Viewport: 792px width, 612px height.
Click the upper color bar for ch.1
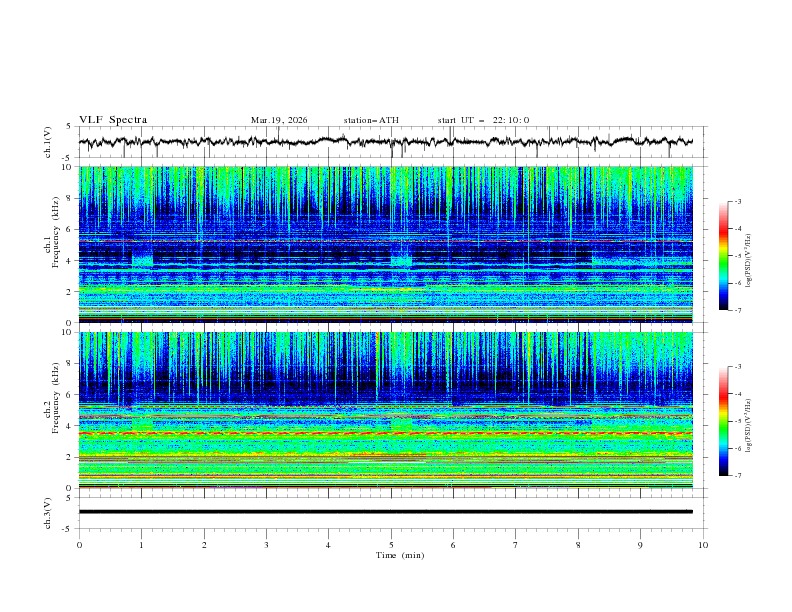[723, 256]
